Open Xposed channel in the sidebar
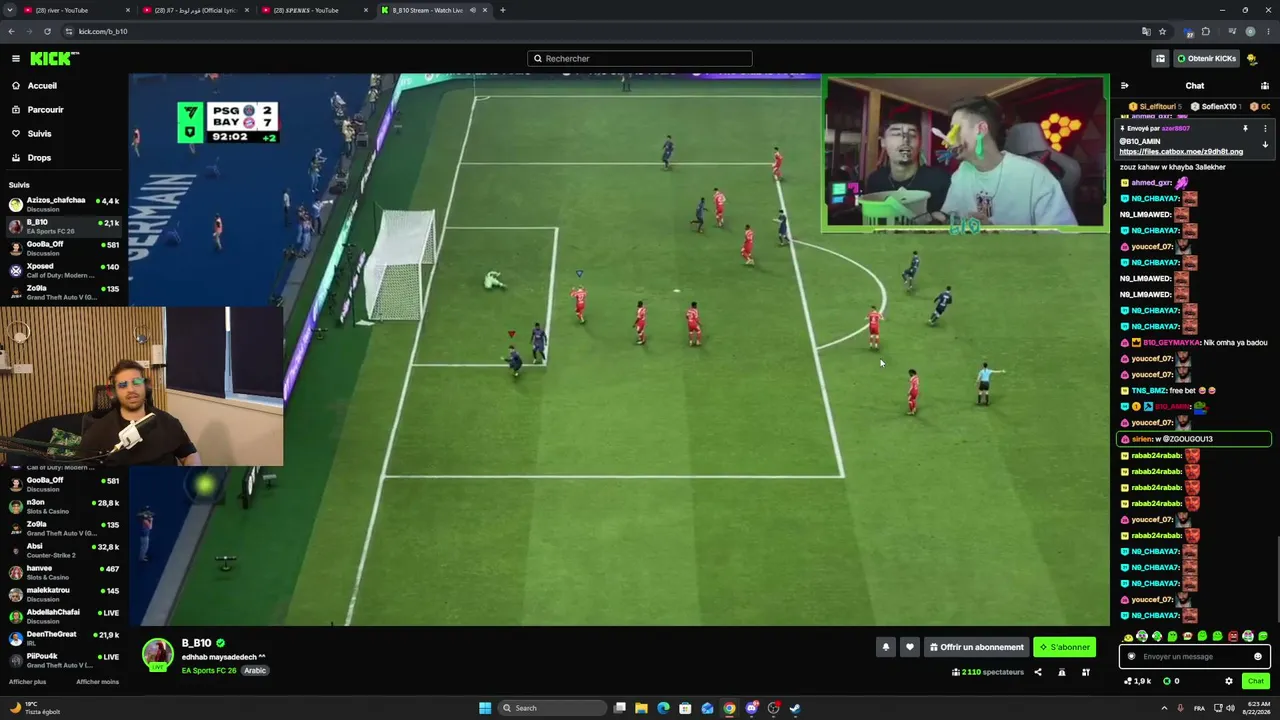The image size is (1280, 720). pyautogui.click(x=64, y=270)
